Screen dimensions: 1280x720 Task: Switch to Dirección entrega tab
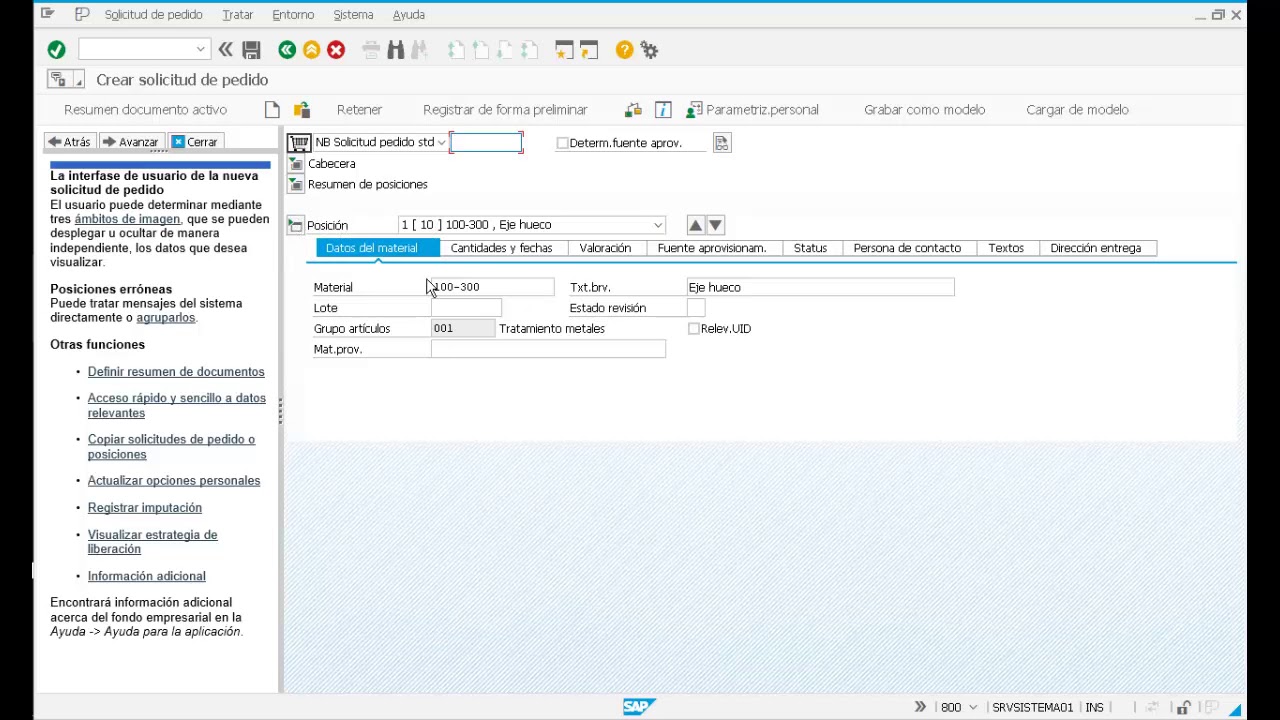tap(1095, 248)
